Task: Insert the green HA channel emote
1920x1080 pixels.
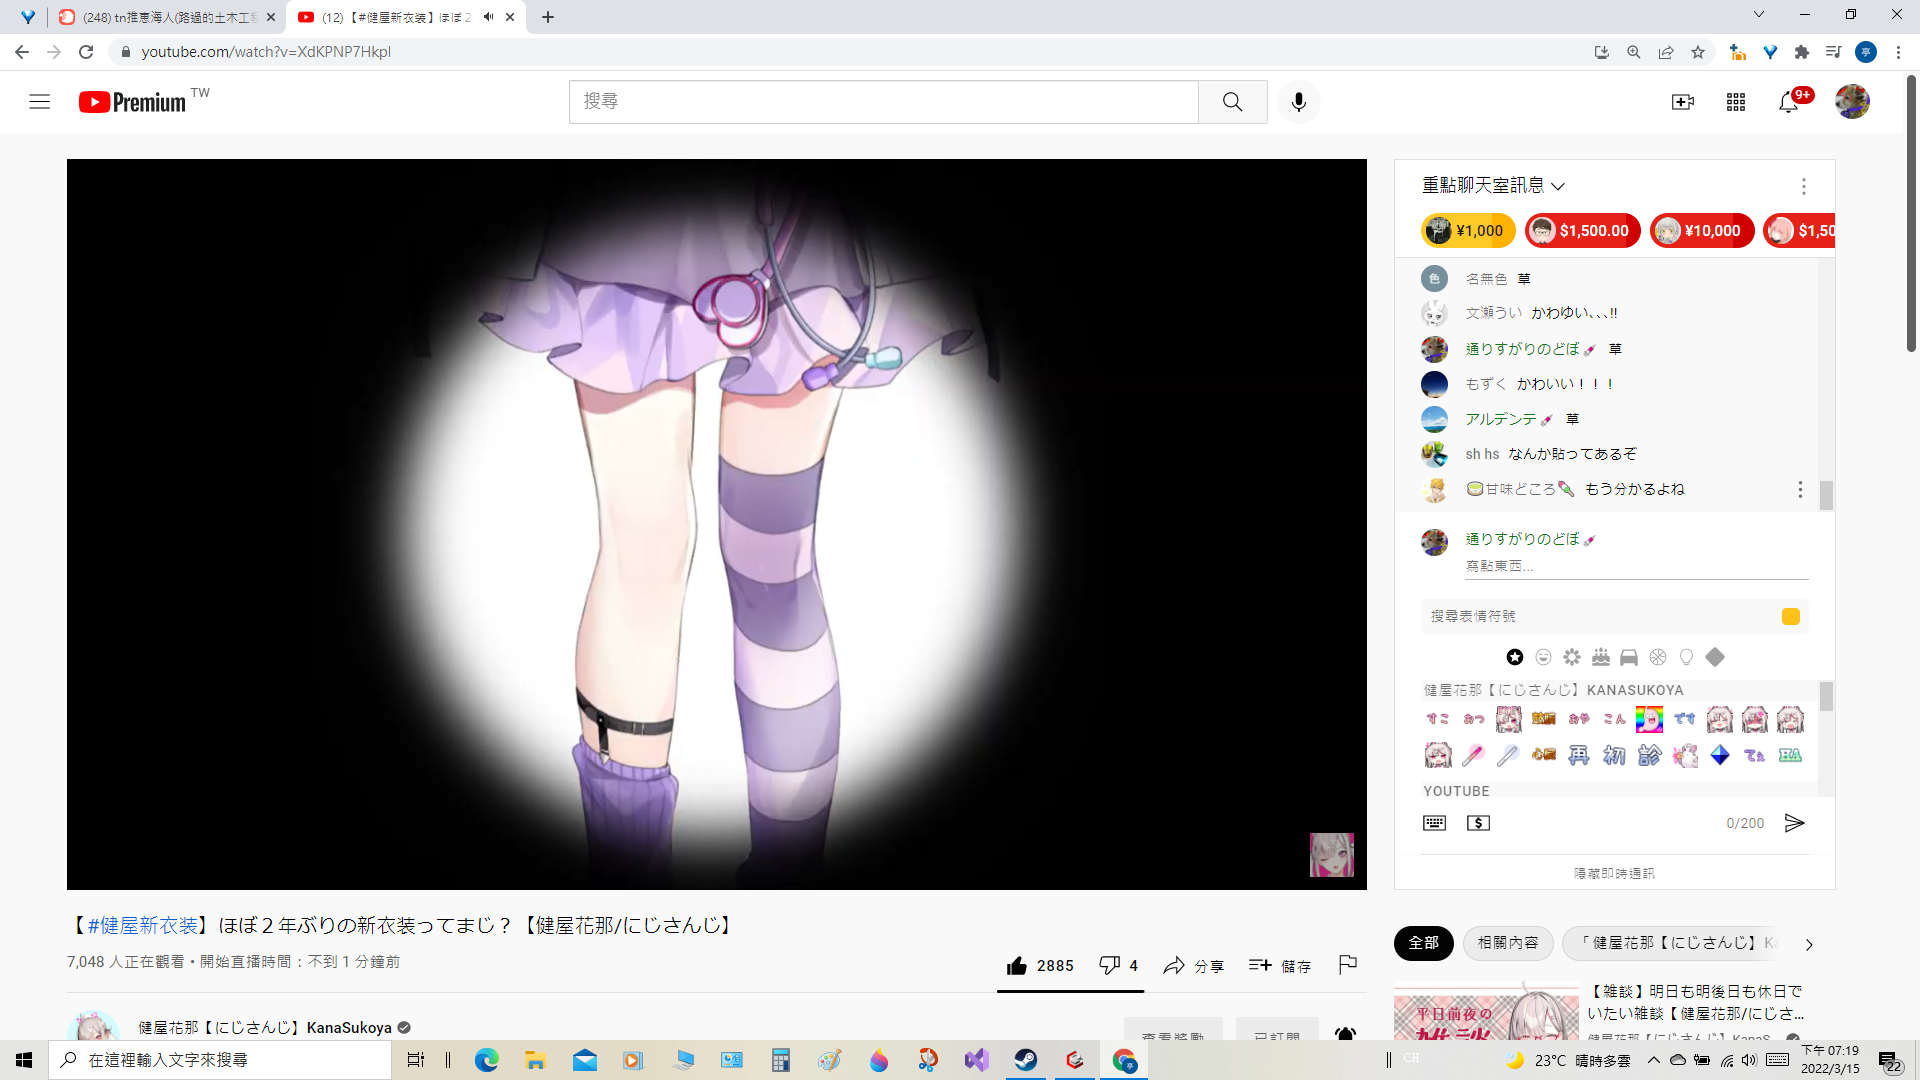Action: point(1790,755)
